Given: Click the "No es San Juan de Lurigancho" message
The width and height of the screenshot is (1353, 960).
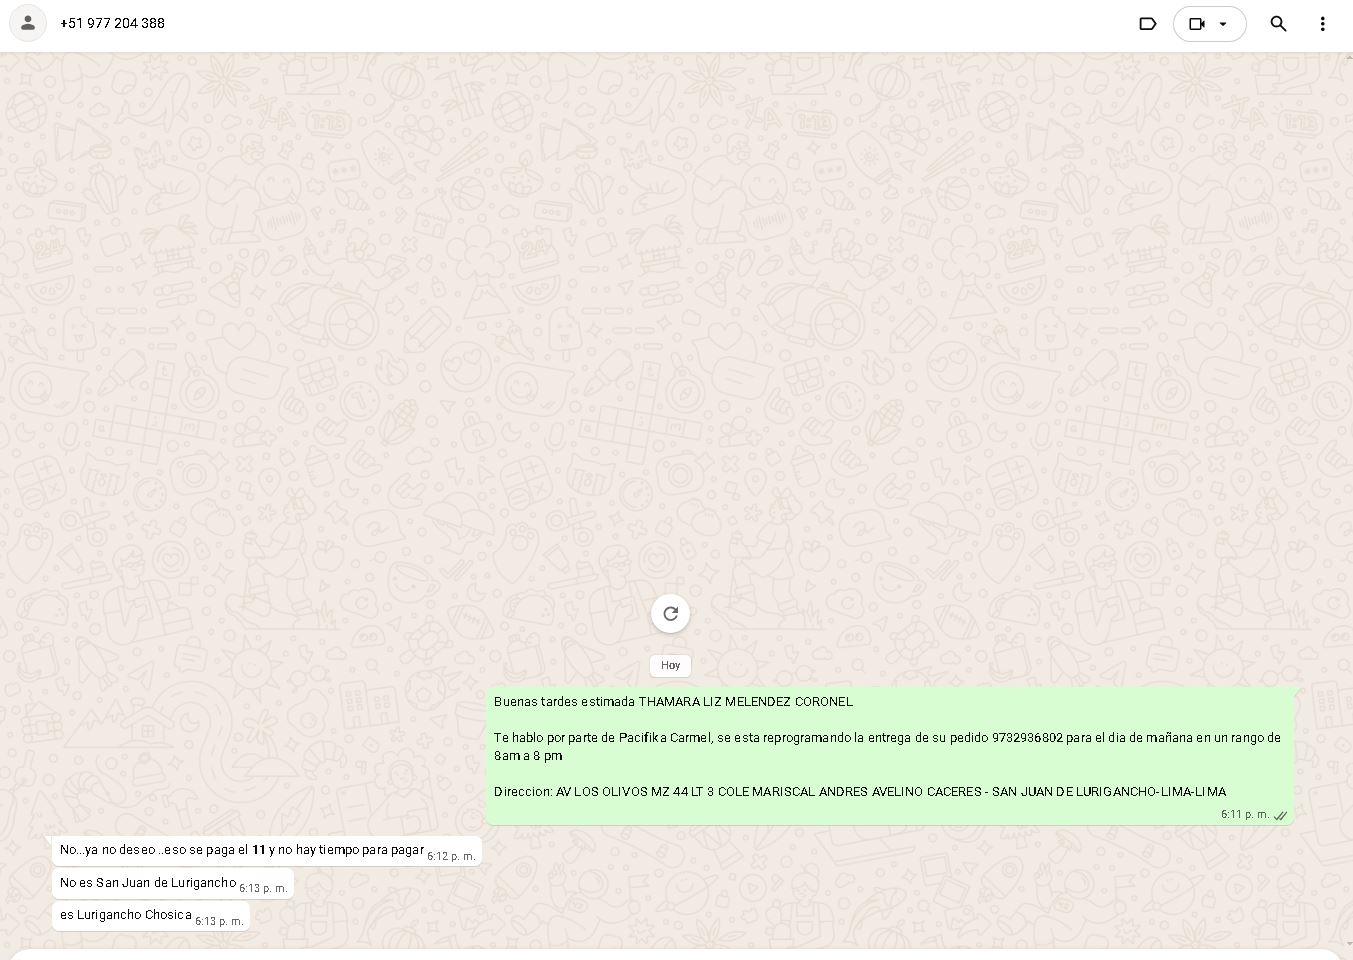Looking at the screenshot, I should tap(148, 883).
